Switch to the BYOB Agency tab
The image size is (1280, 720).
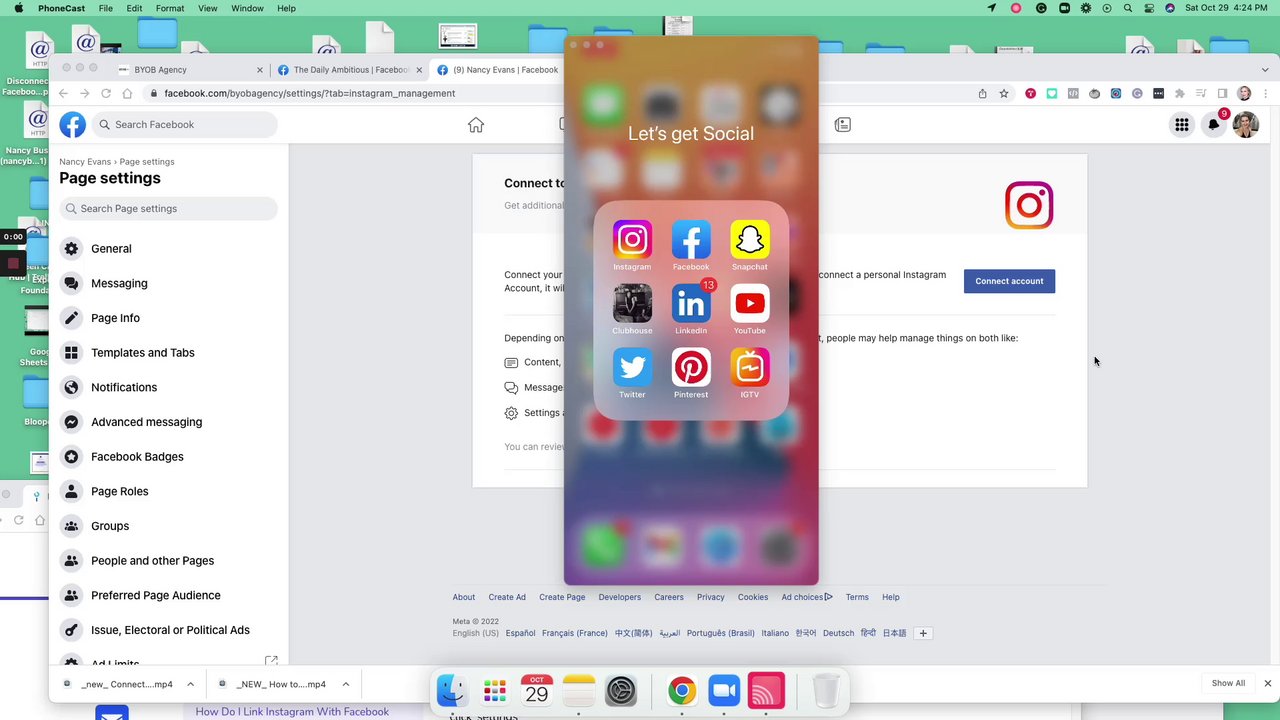pos(190,70)
